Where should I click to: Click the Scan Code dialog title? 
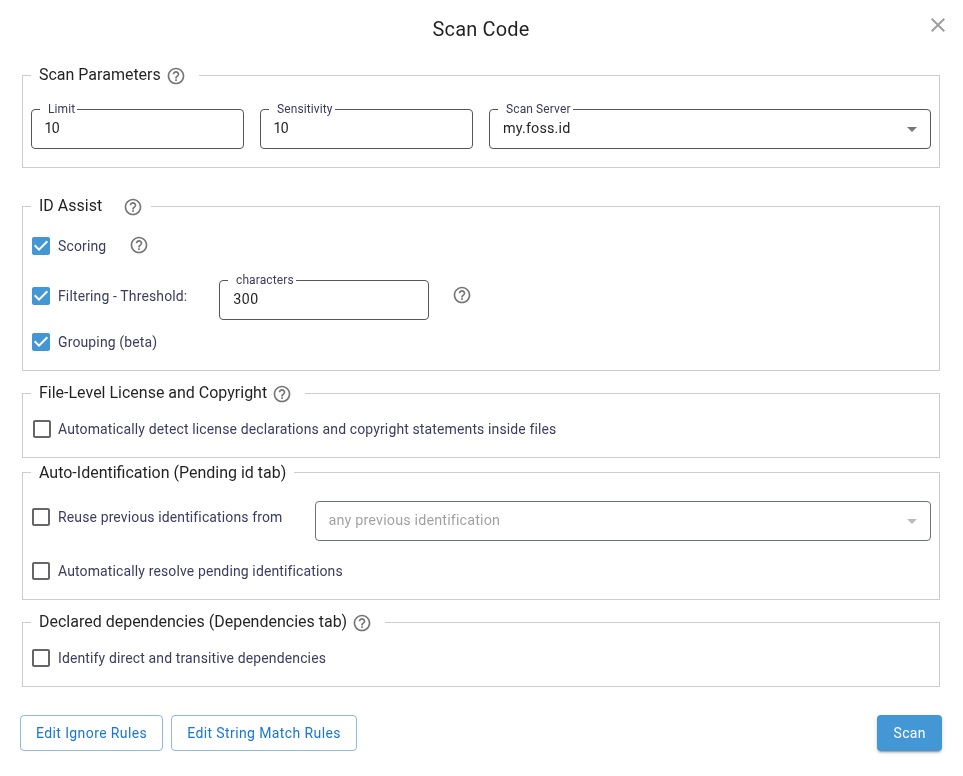[x=481, y=29]
